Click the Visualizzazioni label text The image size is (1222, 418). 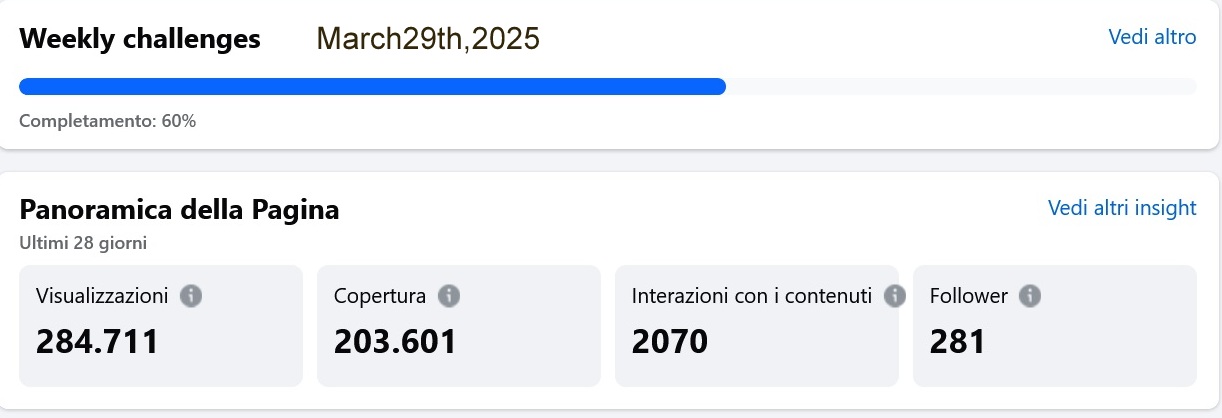[102, 296]
